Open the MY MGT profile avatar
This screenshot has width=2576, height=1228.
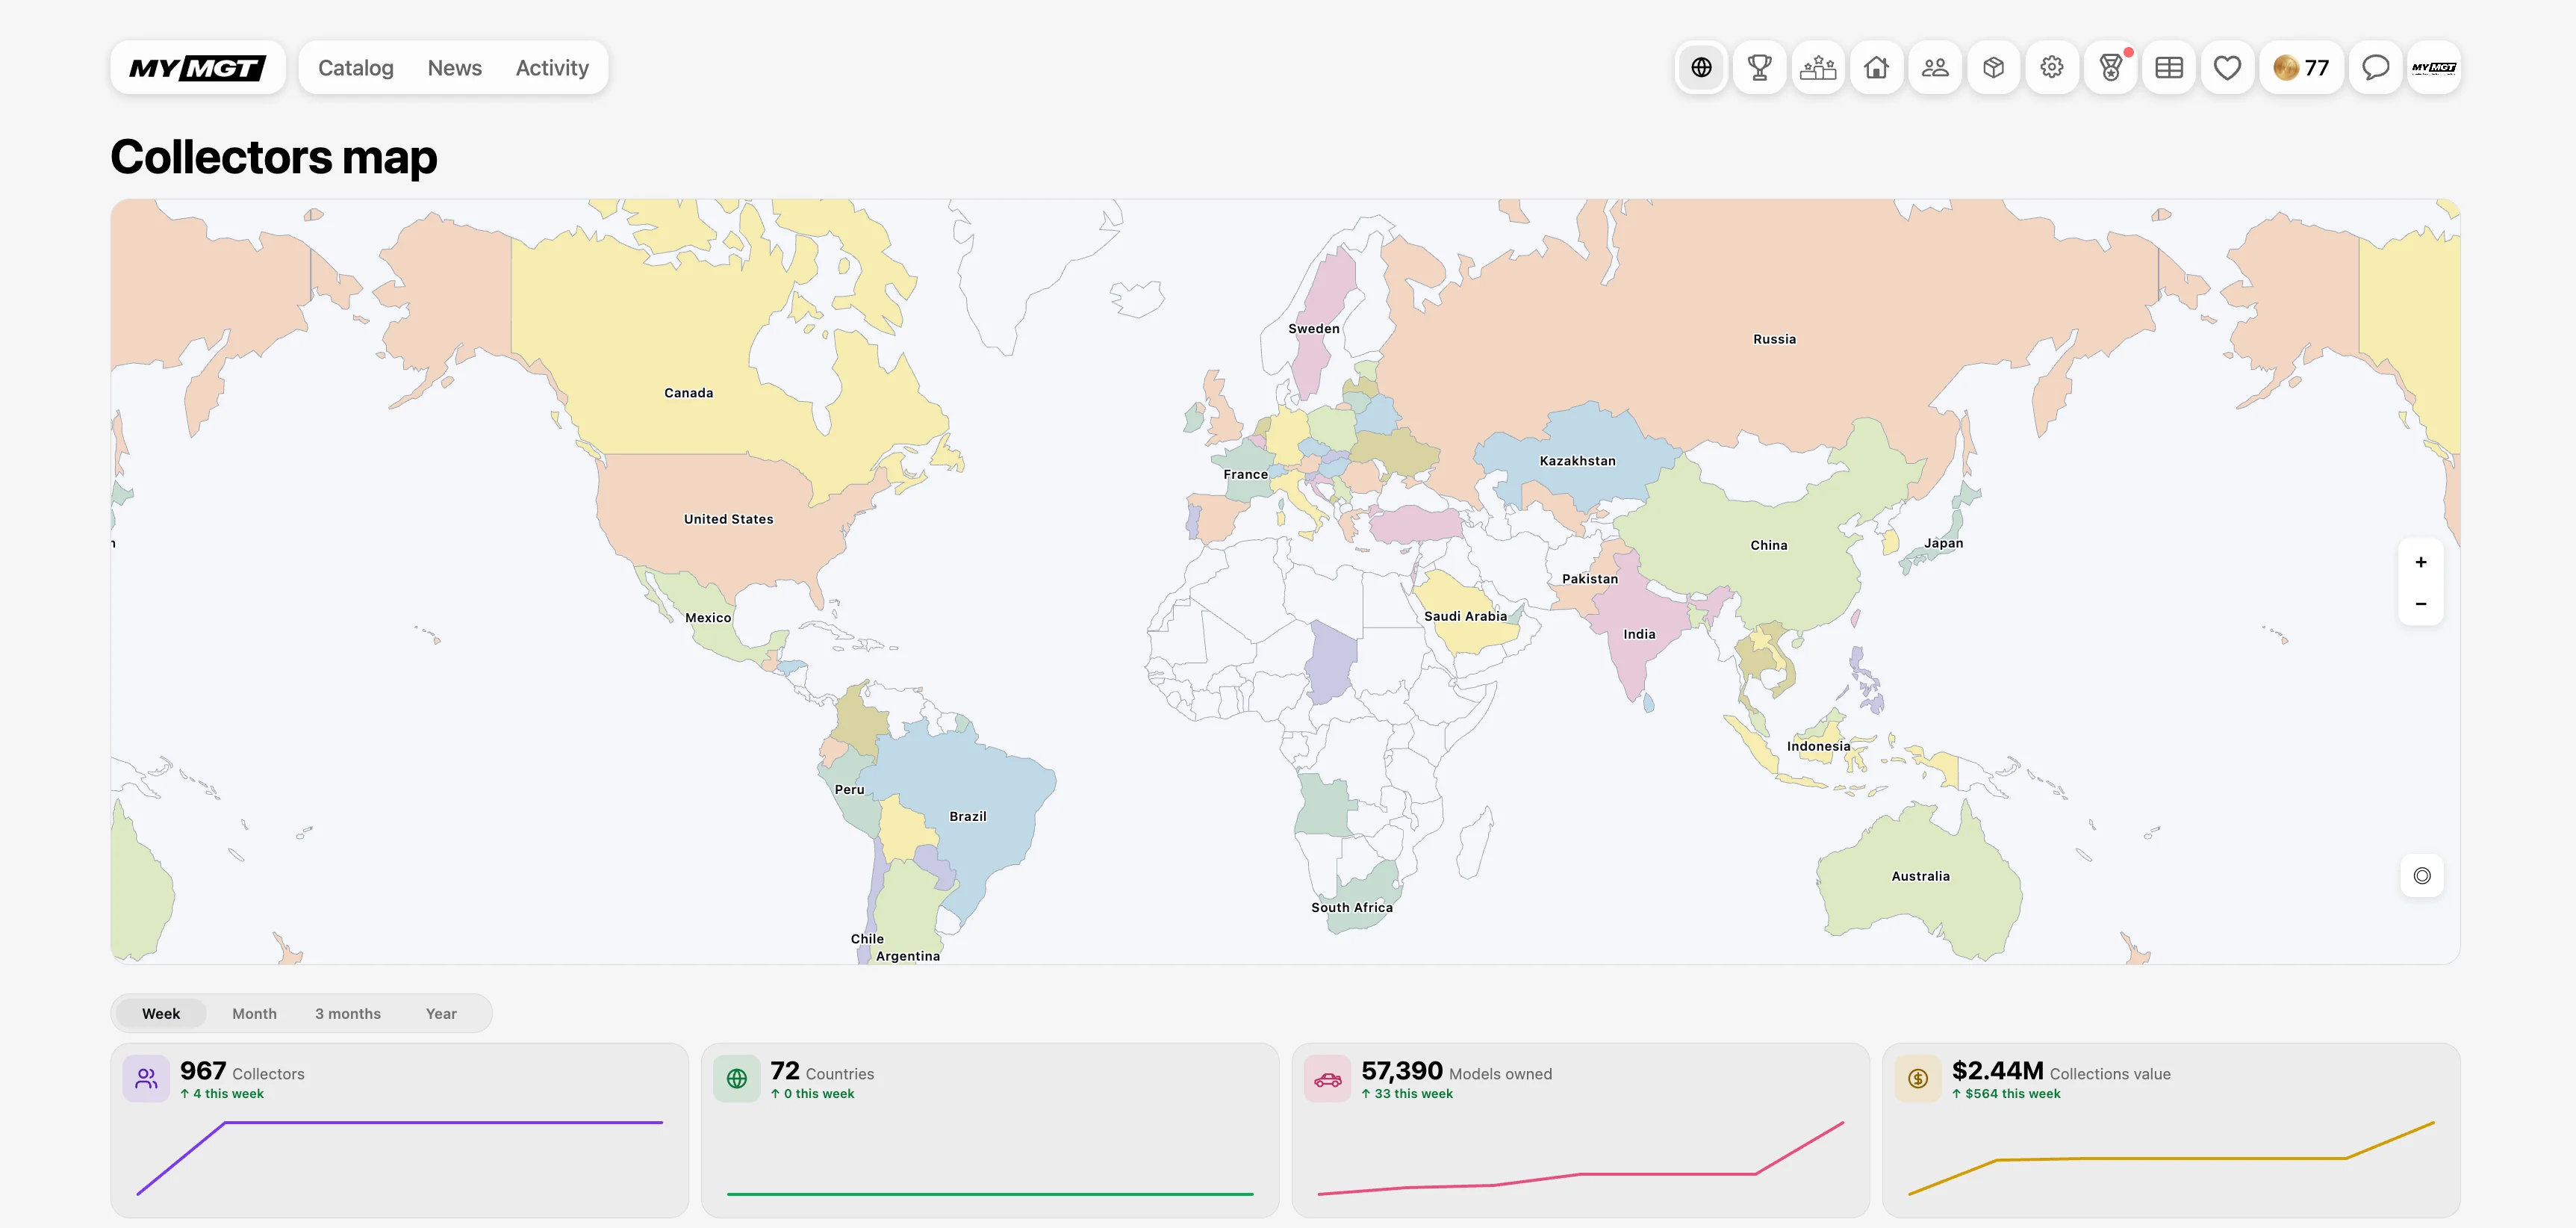(x=2434, y=68)
